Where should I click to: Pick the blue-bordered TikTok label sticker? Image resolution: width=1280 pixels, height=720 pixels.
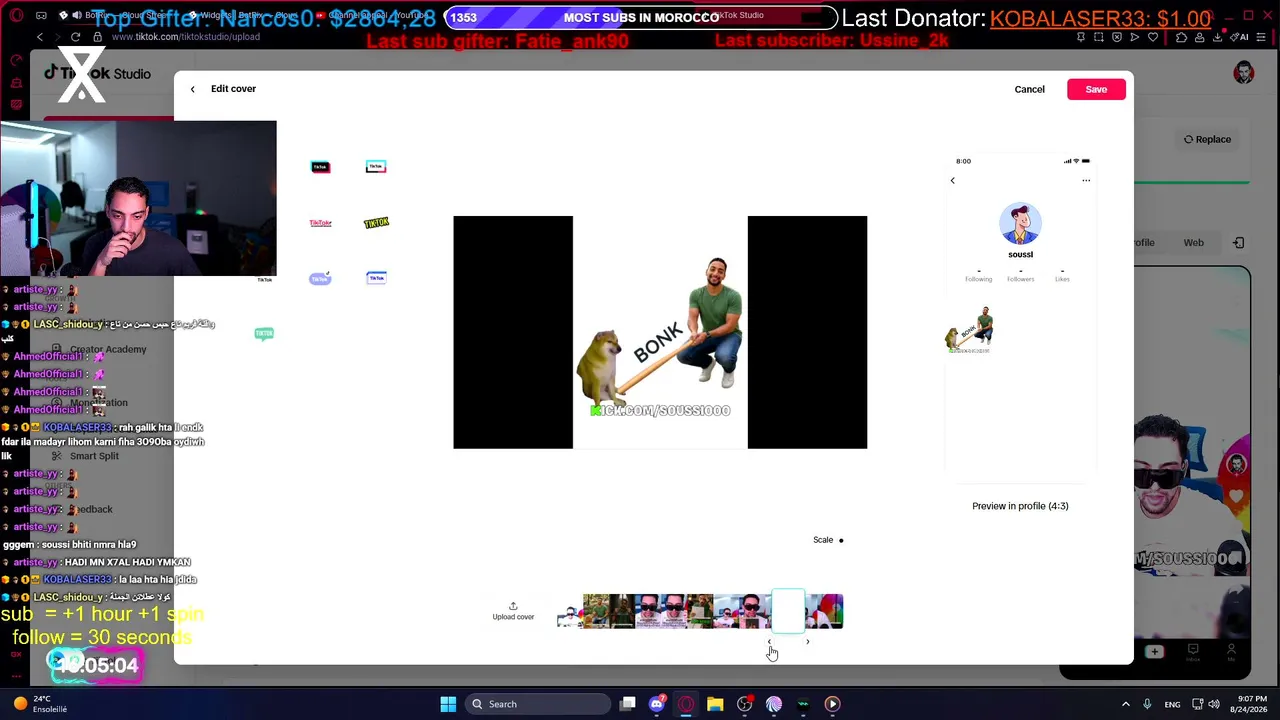(376, 278)
